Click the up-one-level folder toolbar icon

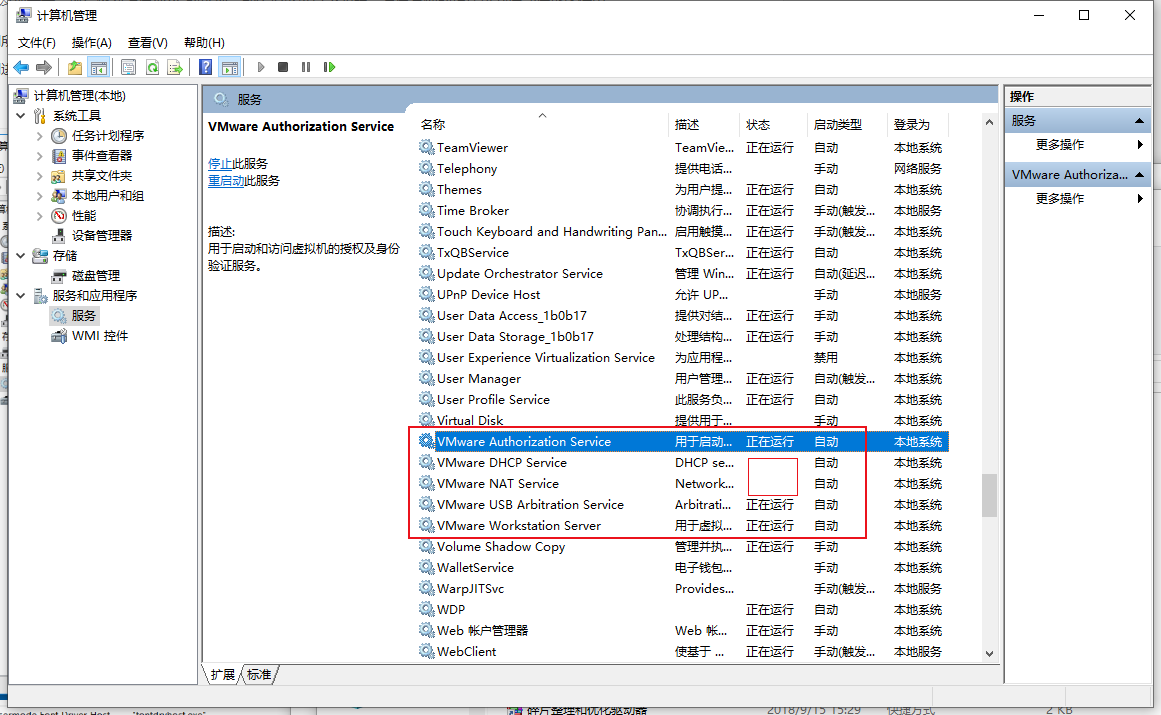[75, 67]
